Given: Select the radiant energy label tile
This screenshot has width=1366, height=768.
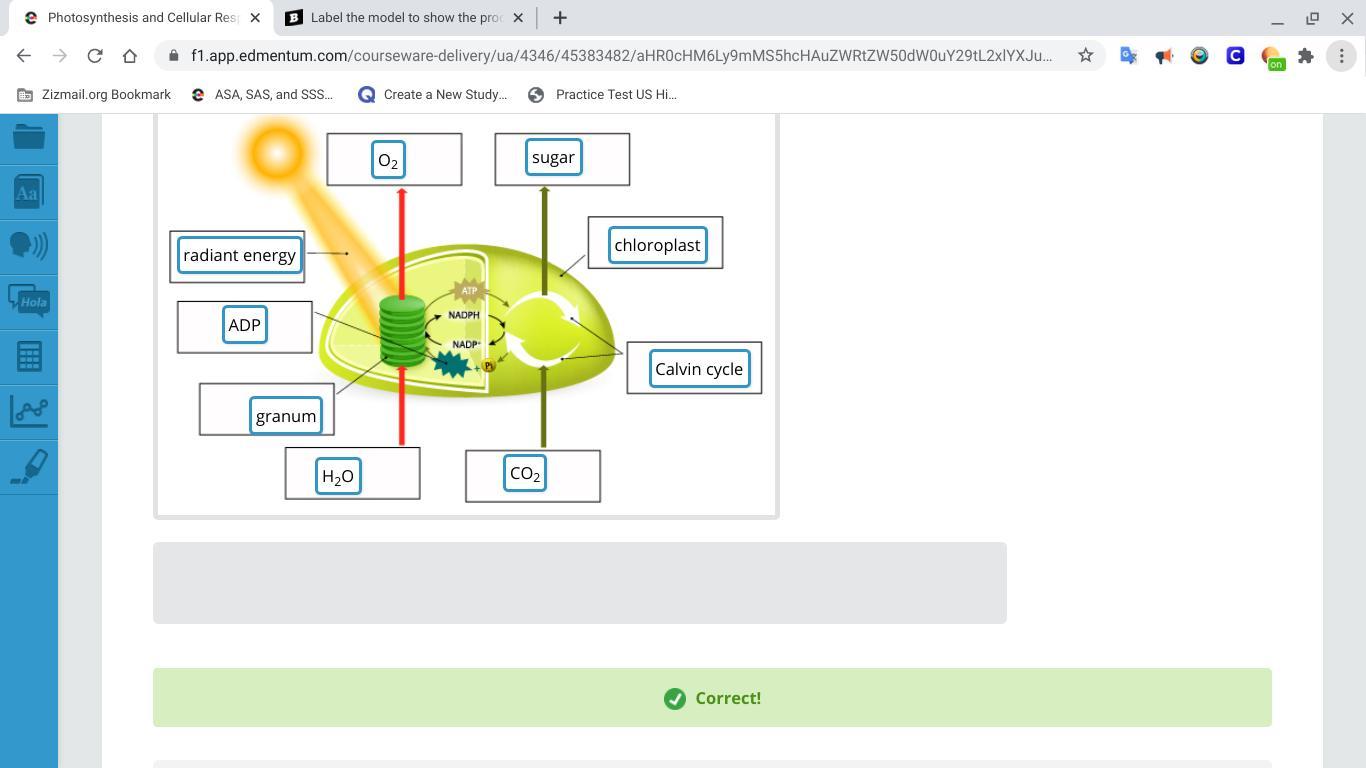Looking at the screenshot, I should (239, 255).
